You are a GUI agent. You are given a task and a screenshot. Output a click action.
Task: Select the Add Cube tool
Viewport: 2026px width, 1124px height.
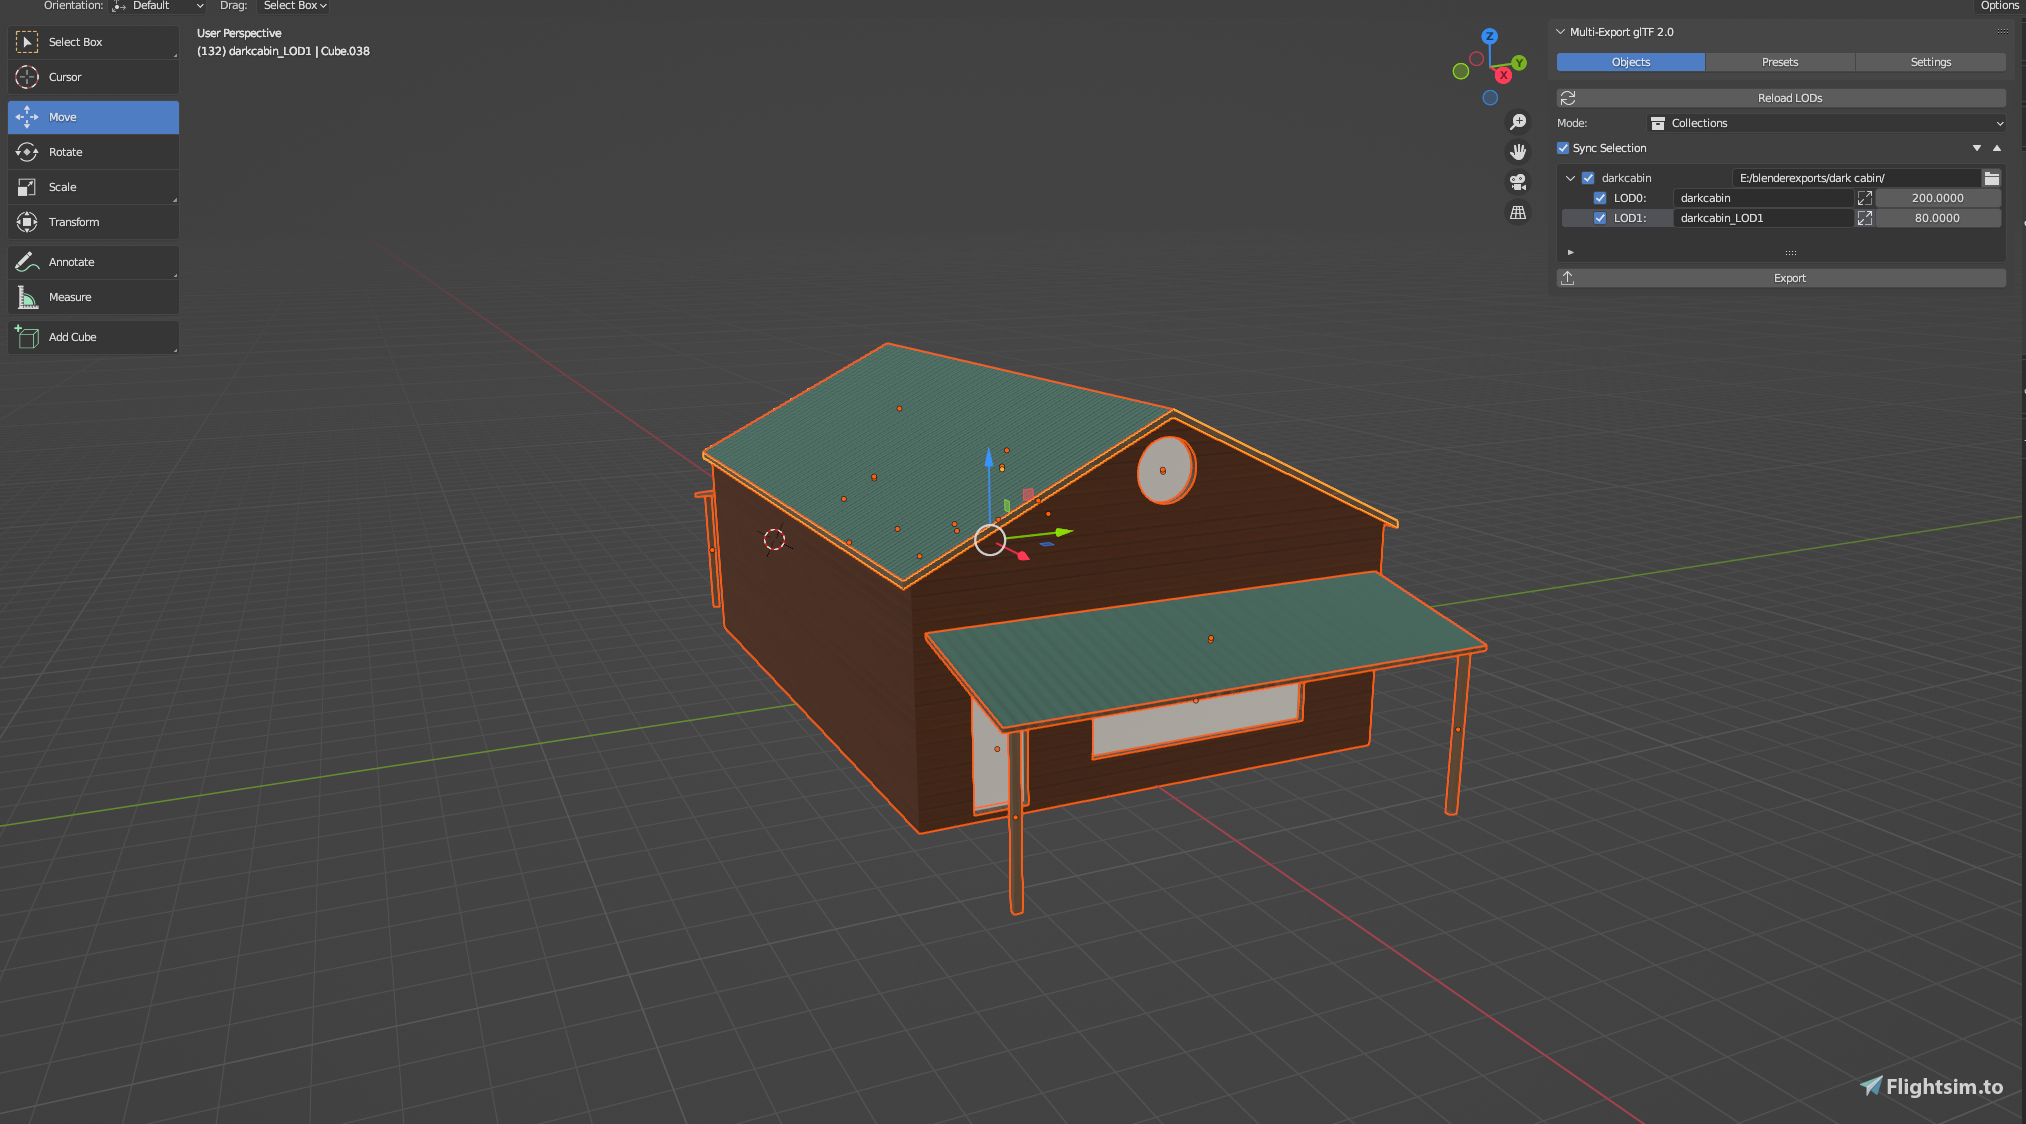click(x=93, y=337)
